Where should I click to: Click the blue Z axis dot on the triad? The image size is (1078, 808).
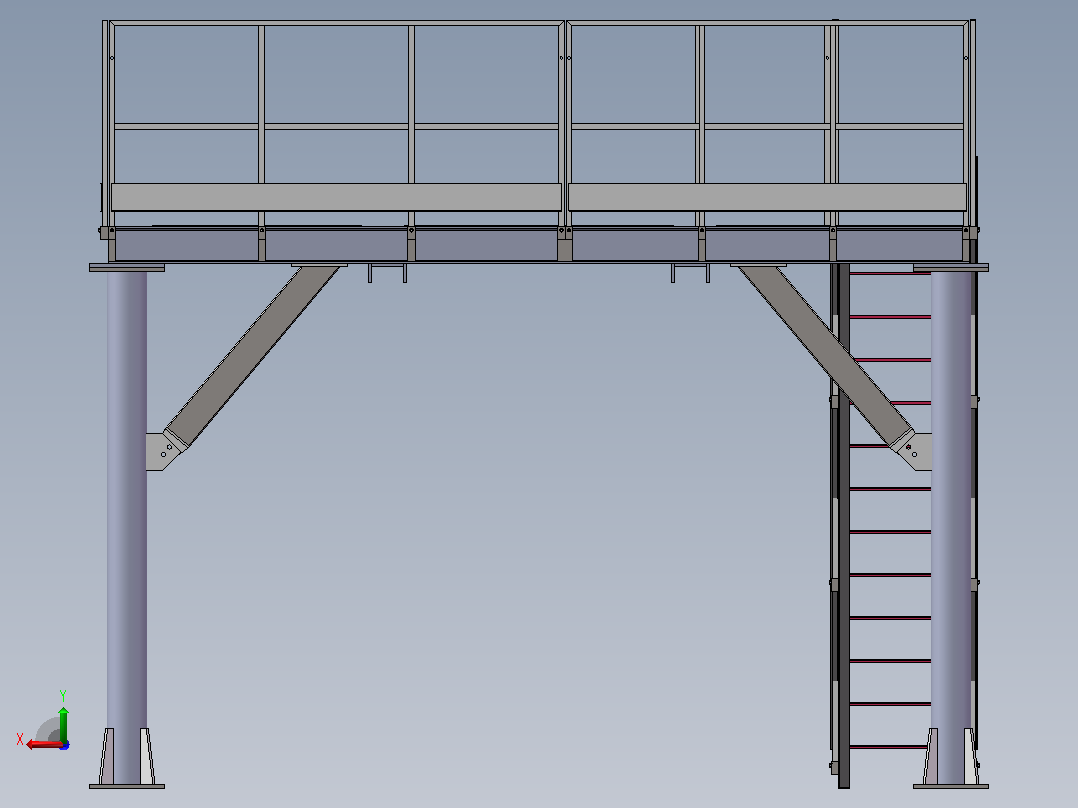click(x=65, y=745)
